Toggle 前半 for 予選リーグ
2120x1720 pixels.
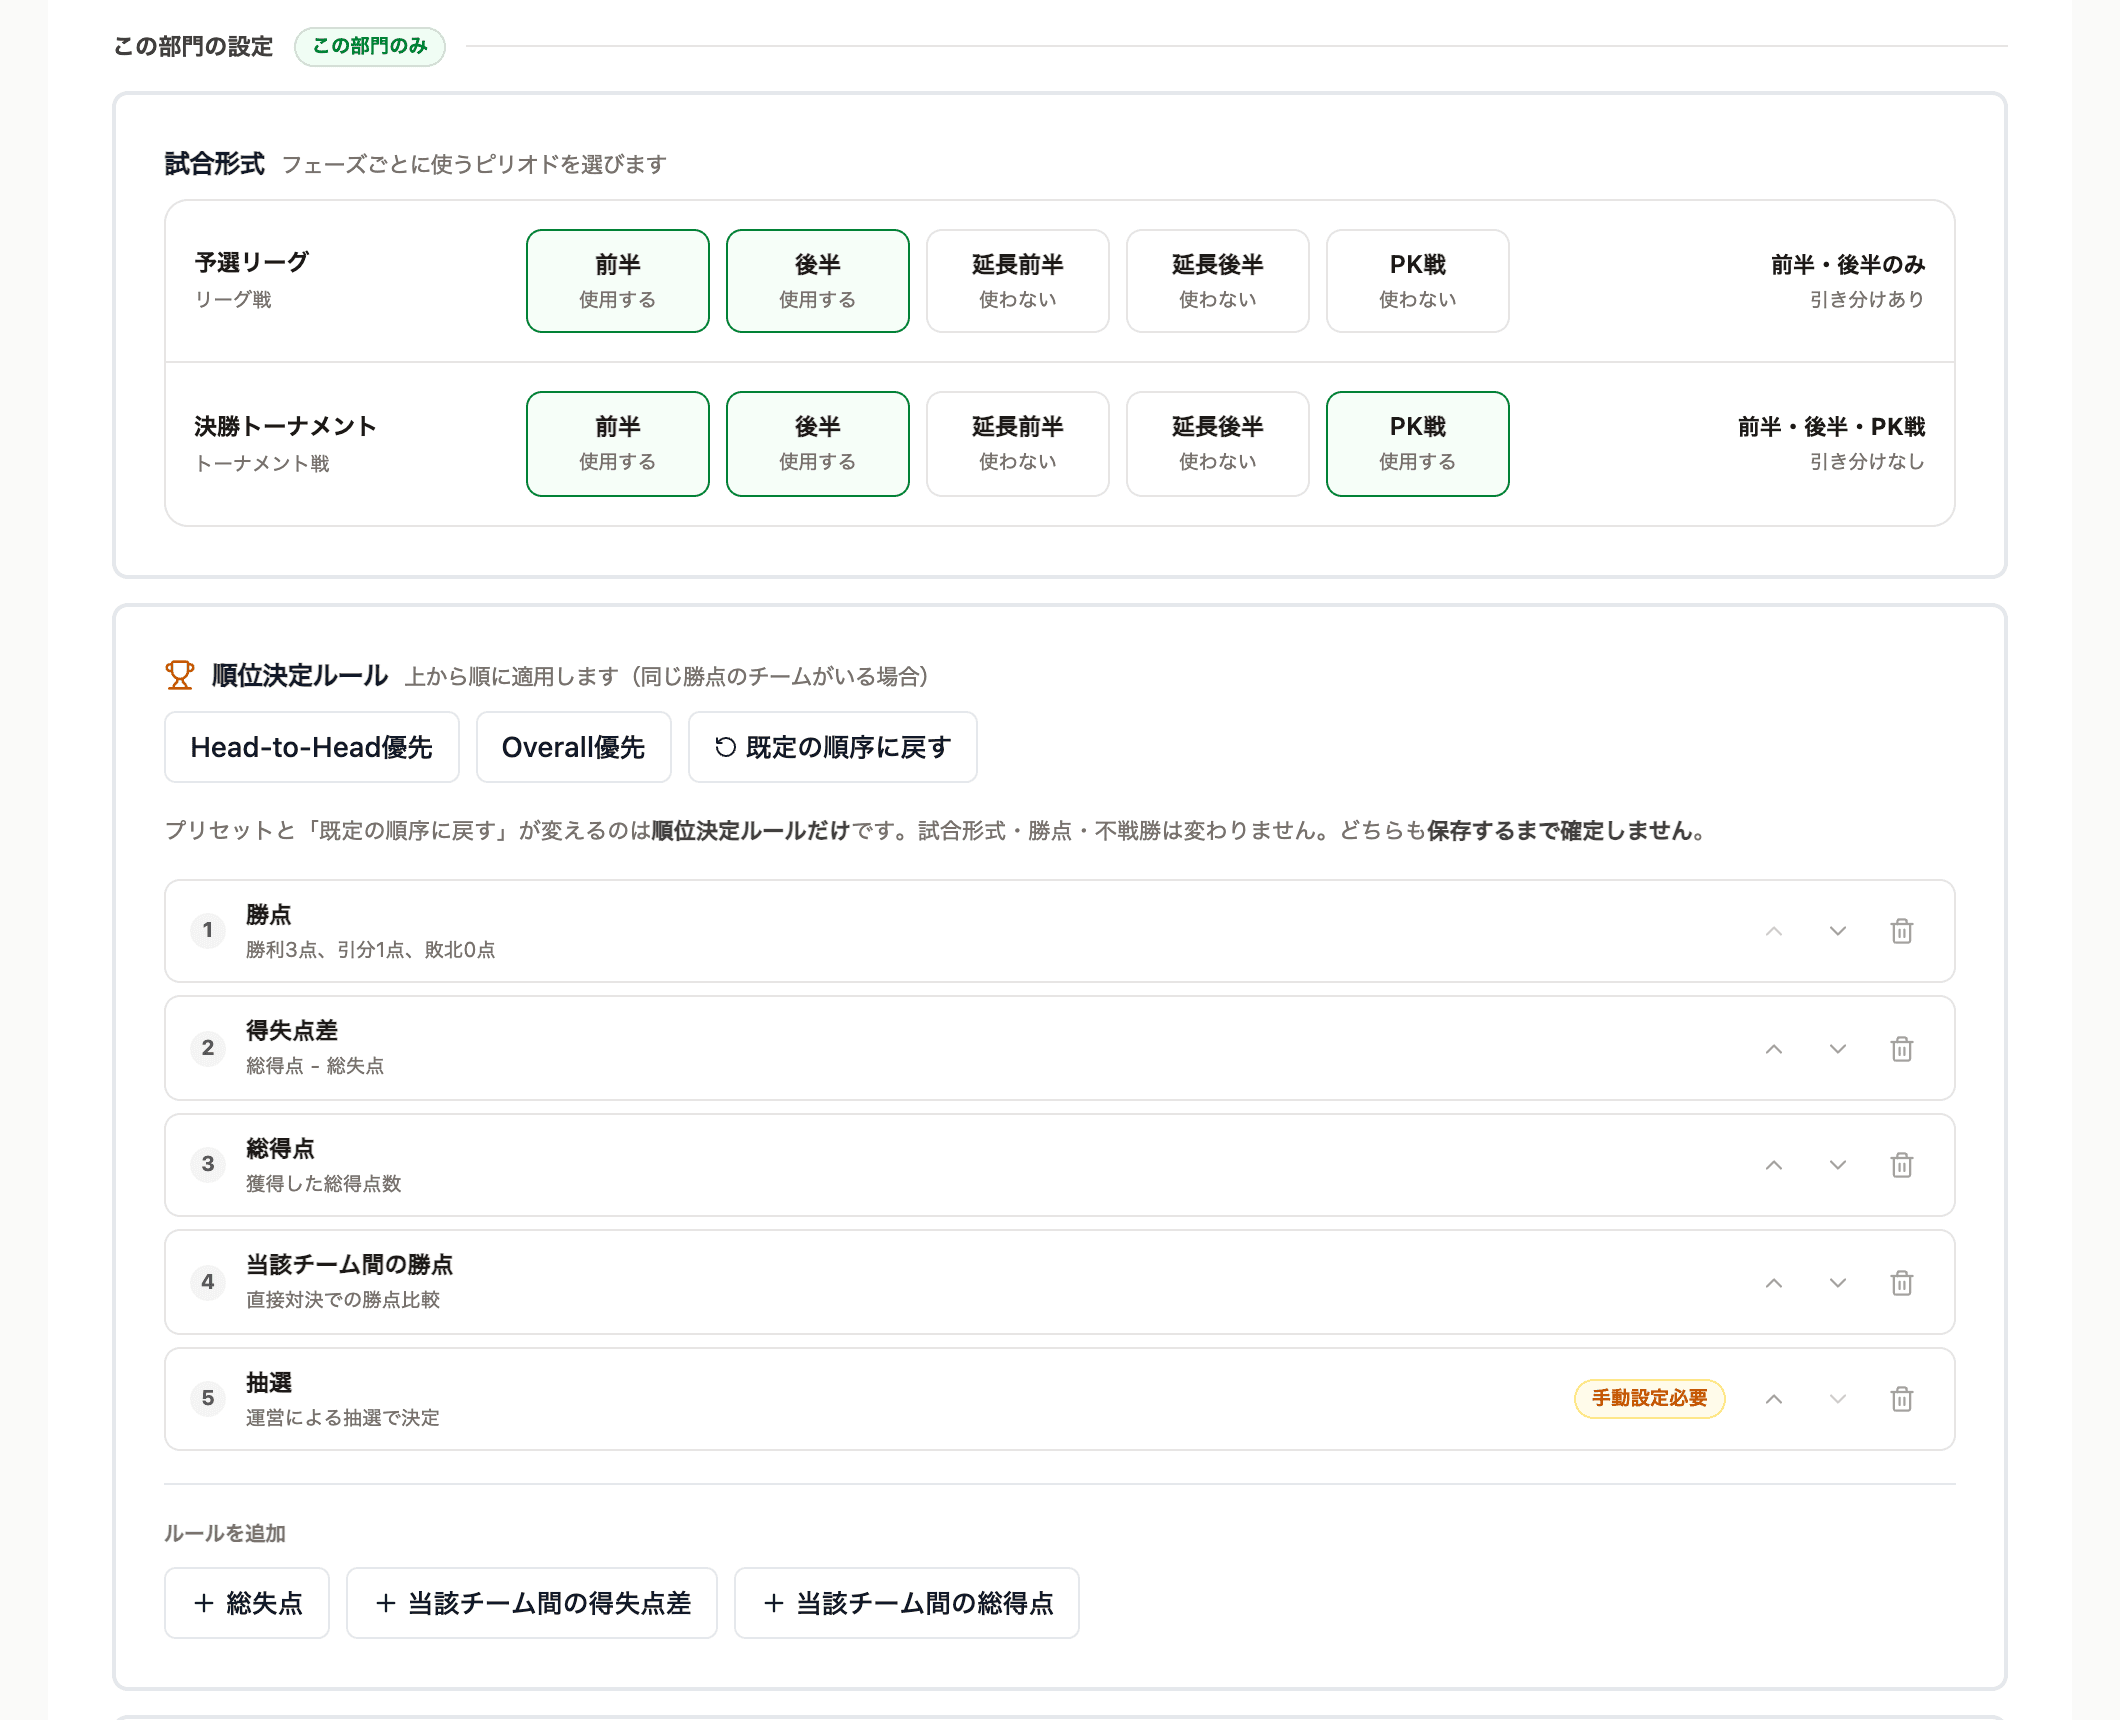click(x=618, y=281)
